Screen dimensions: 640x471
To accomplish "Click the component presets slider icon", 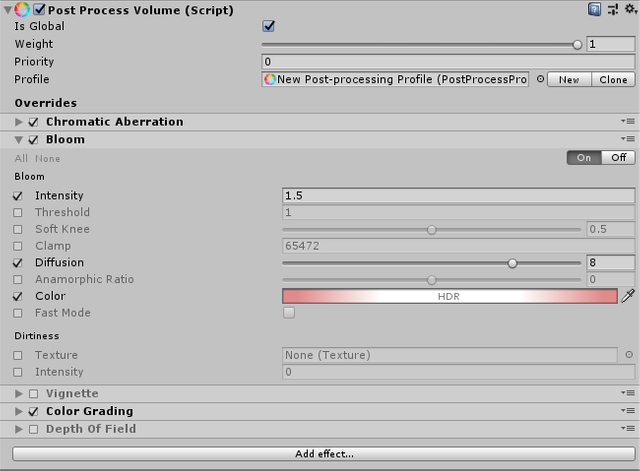I will pos(611,9).
